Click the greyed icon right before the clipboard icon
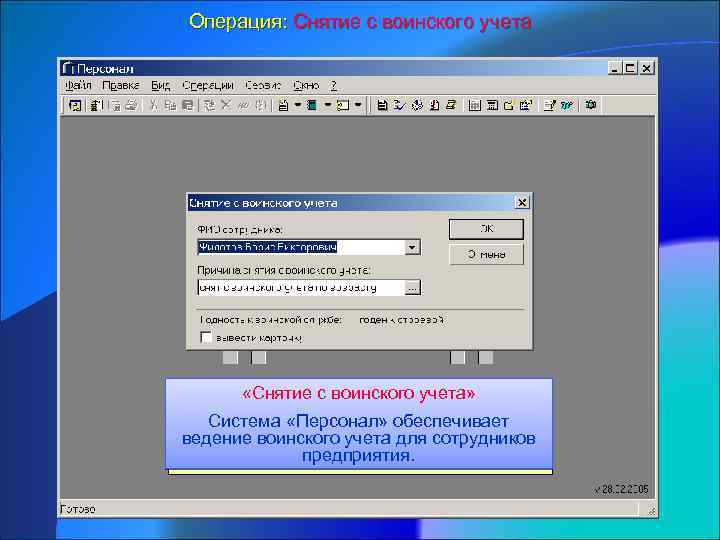720x540 pixels. (x=260, y=105)
